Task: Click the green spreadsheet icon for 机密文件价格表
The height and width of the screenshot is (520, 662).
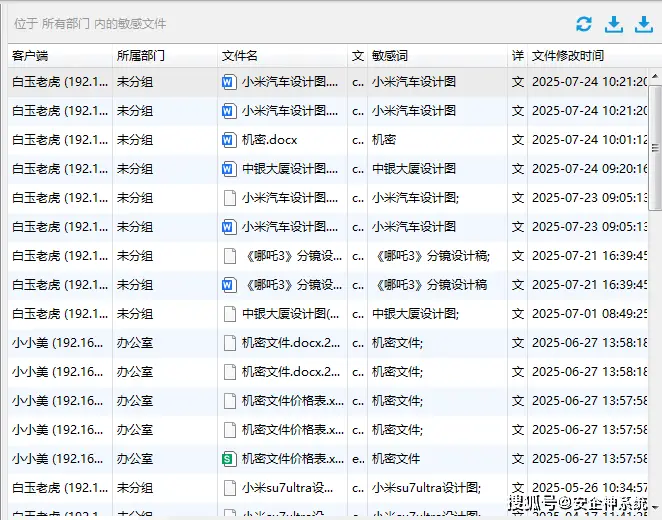Action: (x=229, y=459)
